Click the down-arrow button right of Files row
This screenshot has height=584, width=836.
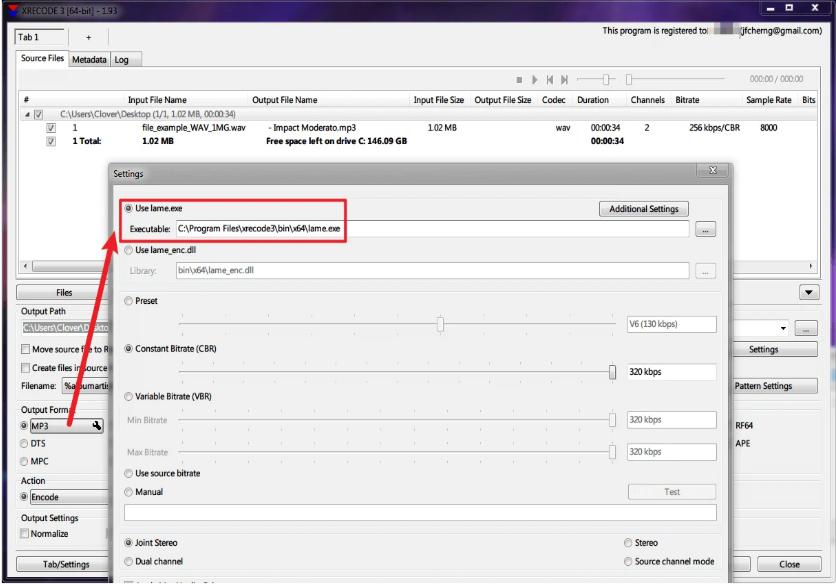[x=809, y=292]
